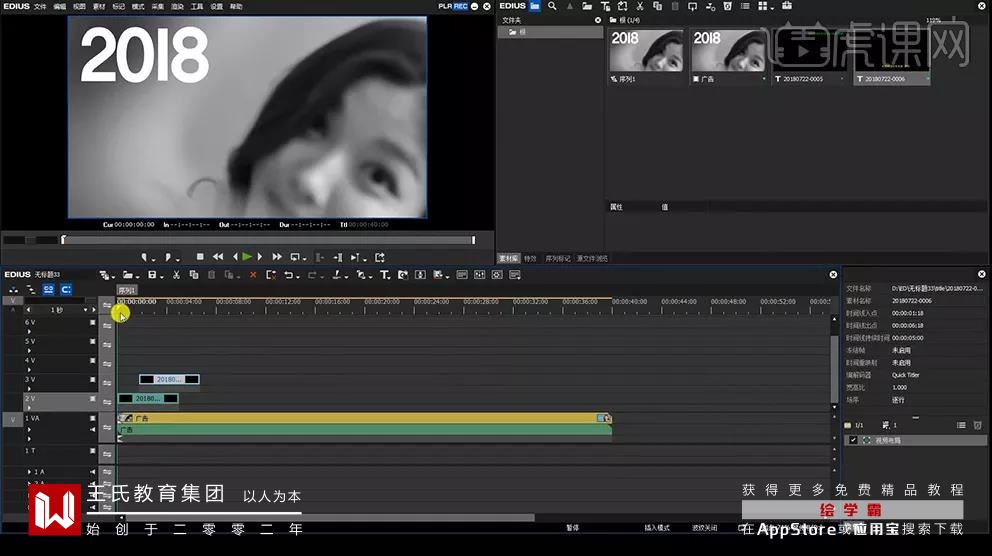Image resolution: width=992 pixels, height=556 pixels.
Task: Click the New sequence icon on the timeline toolbar
Action: pos(104,275)
